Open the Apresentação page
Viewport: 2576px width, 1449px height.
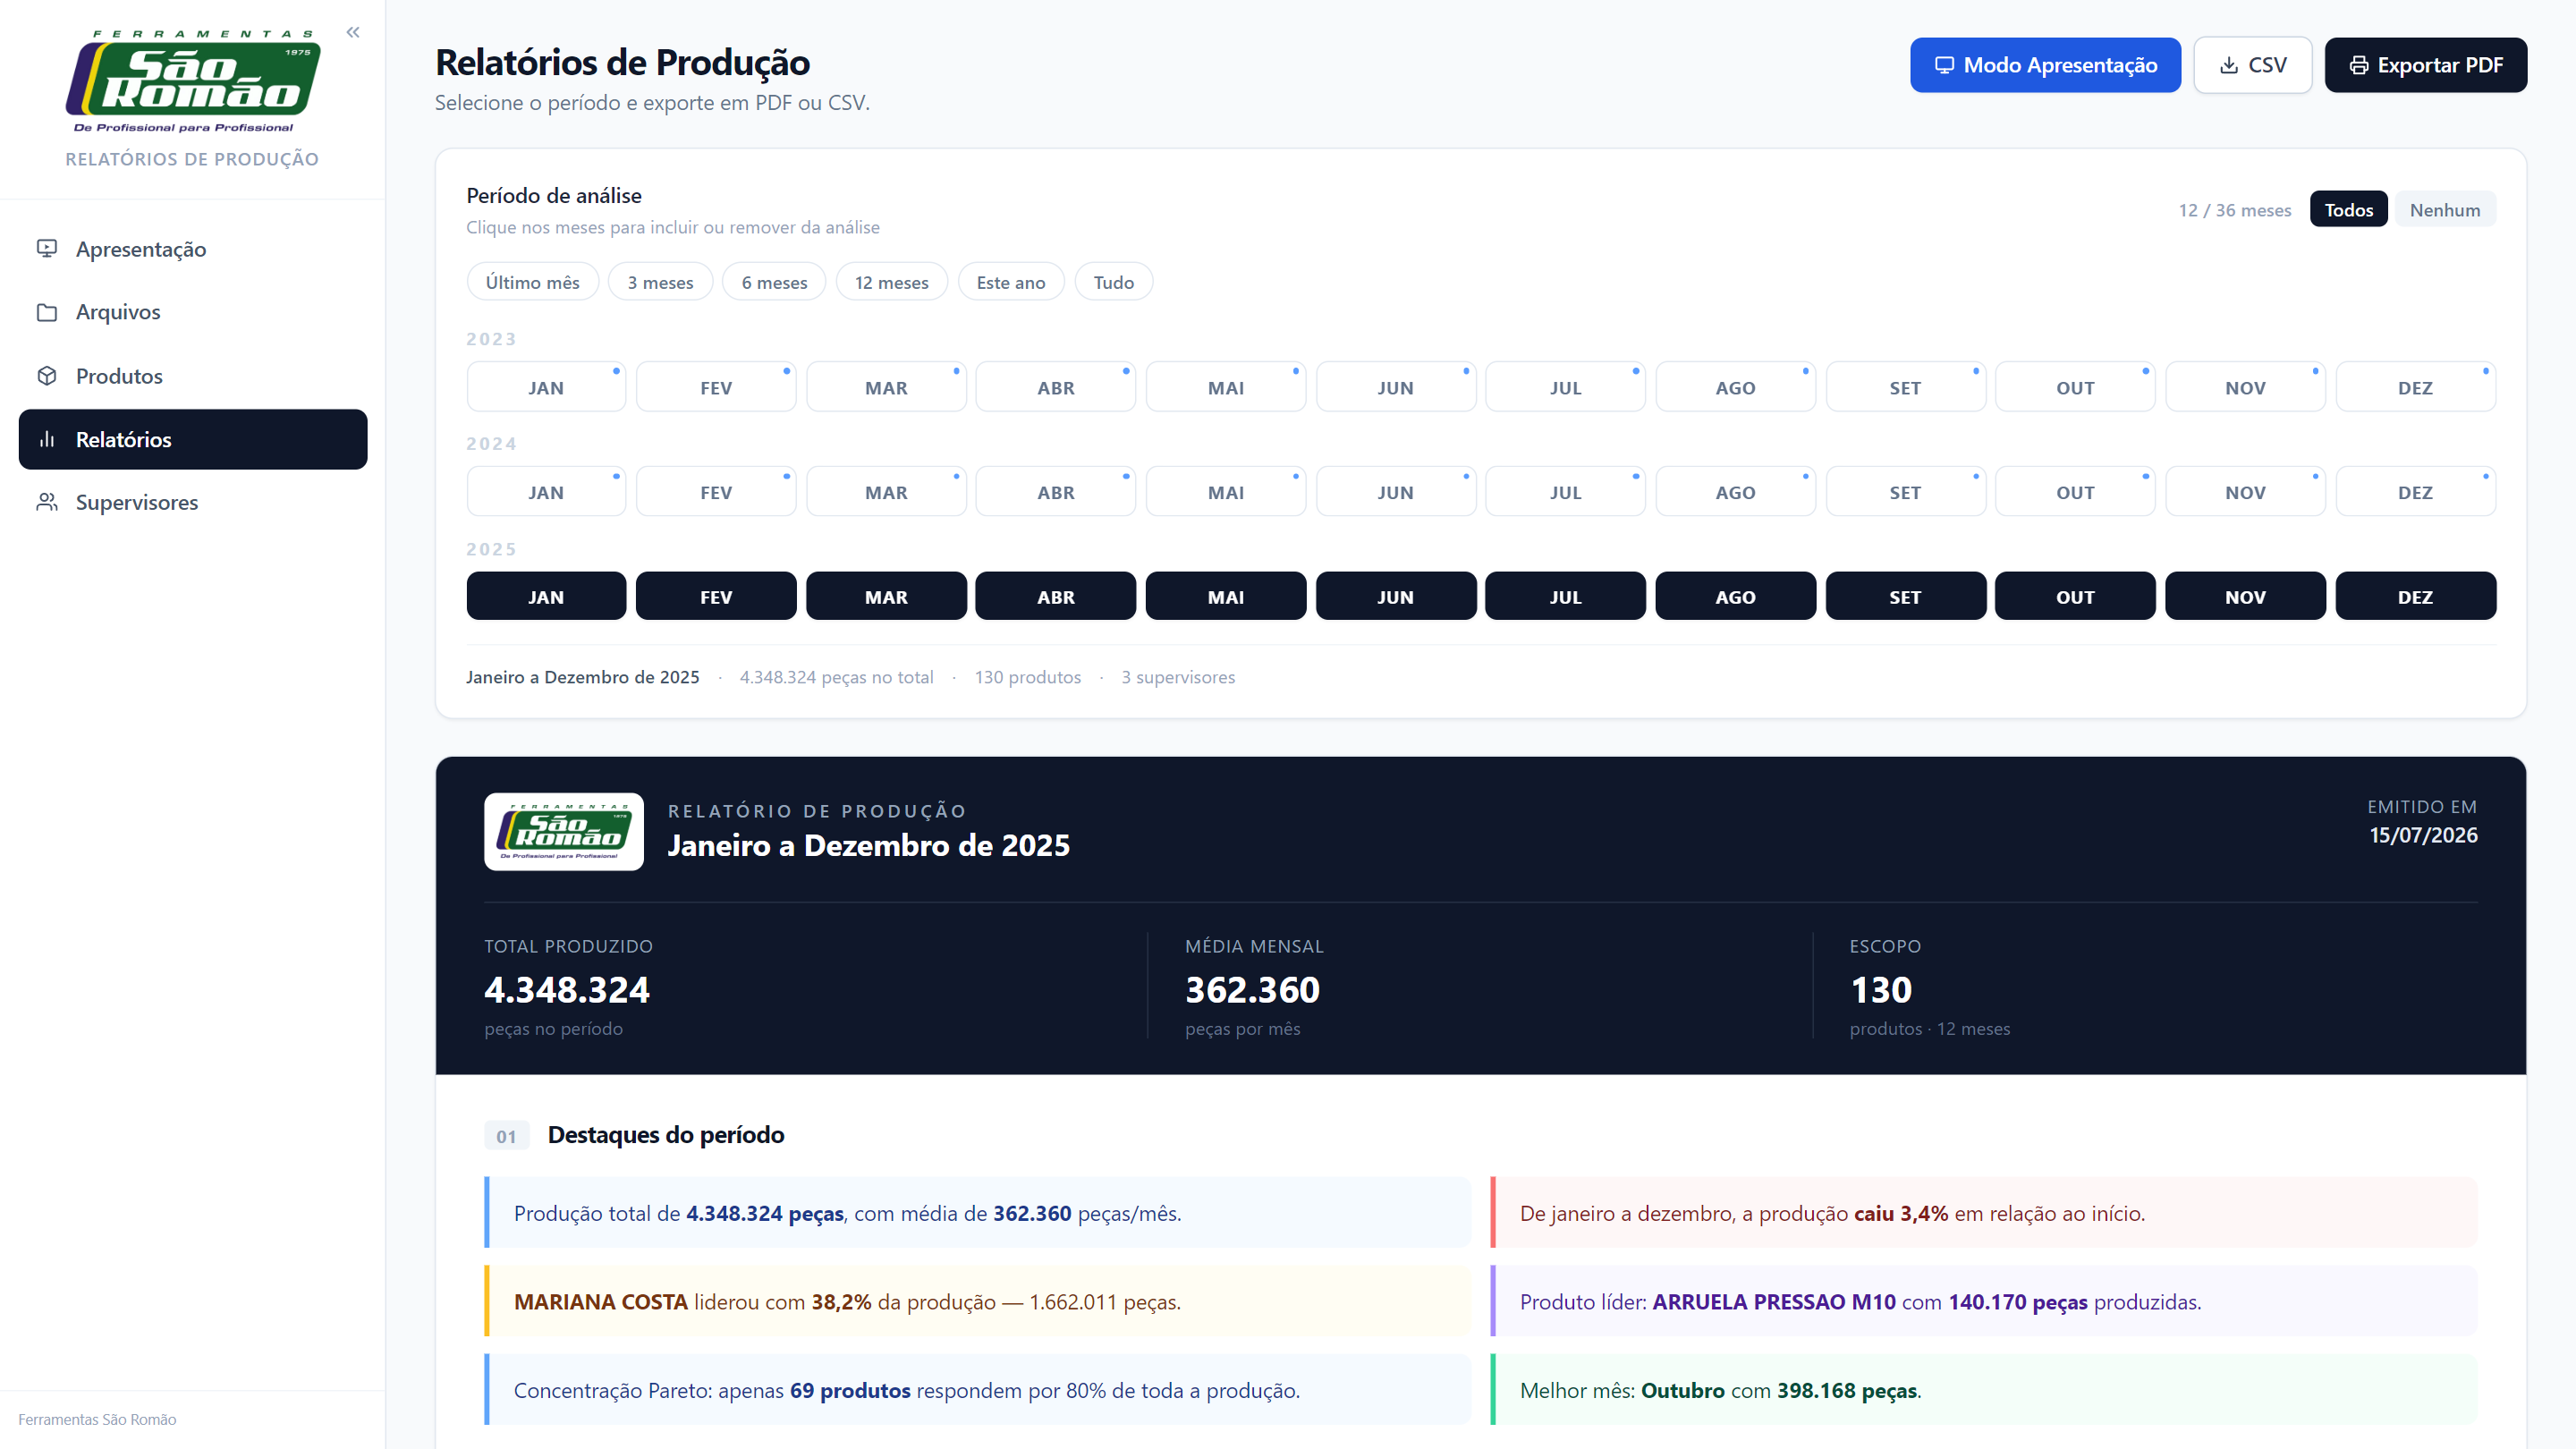[193, 248]
